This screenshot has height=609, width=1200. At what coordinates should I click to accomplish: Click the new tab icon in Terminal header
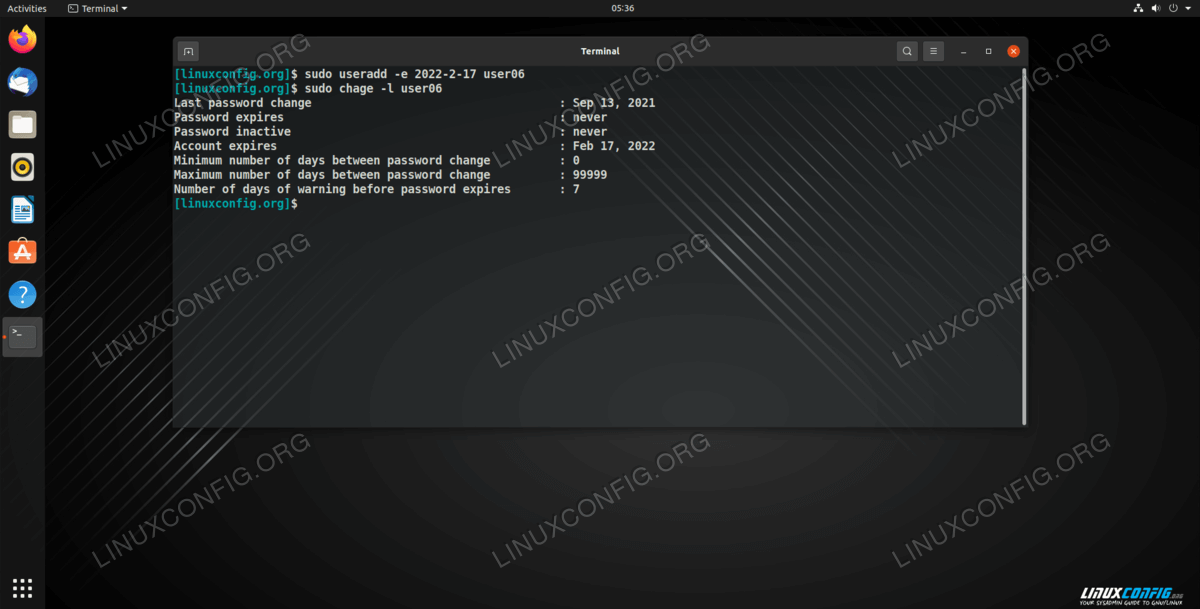click(x=188, y=51)
